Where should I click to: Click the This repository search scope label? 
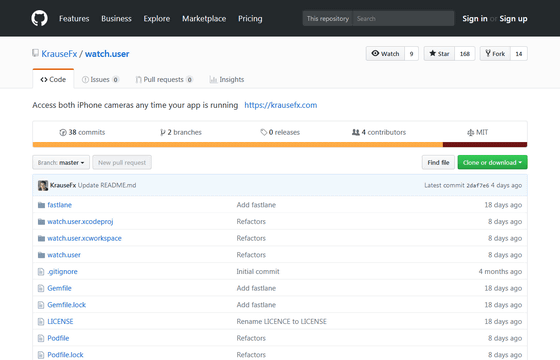[x=328, y=19]
